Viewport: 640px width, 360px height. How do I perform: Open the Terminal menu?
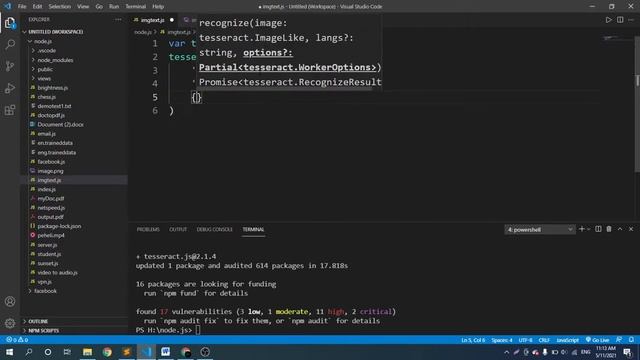pyautogui.click(x=136, y=7)
